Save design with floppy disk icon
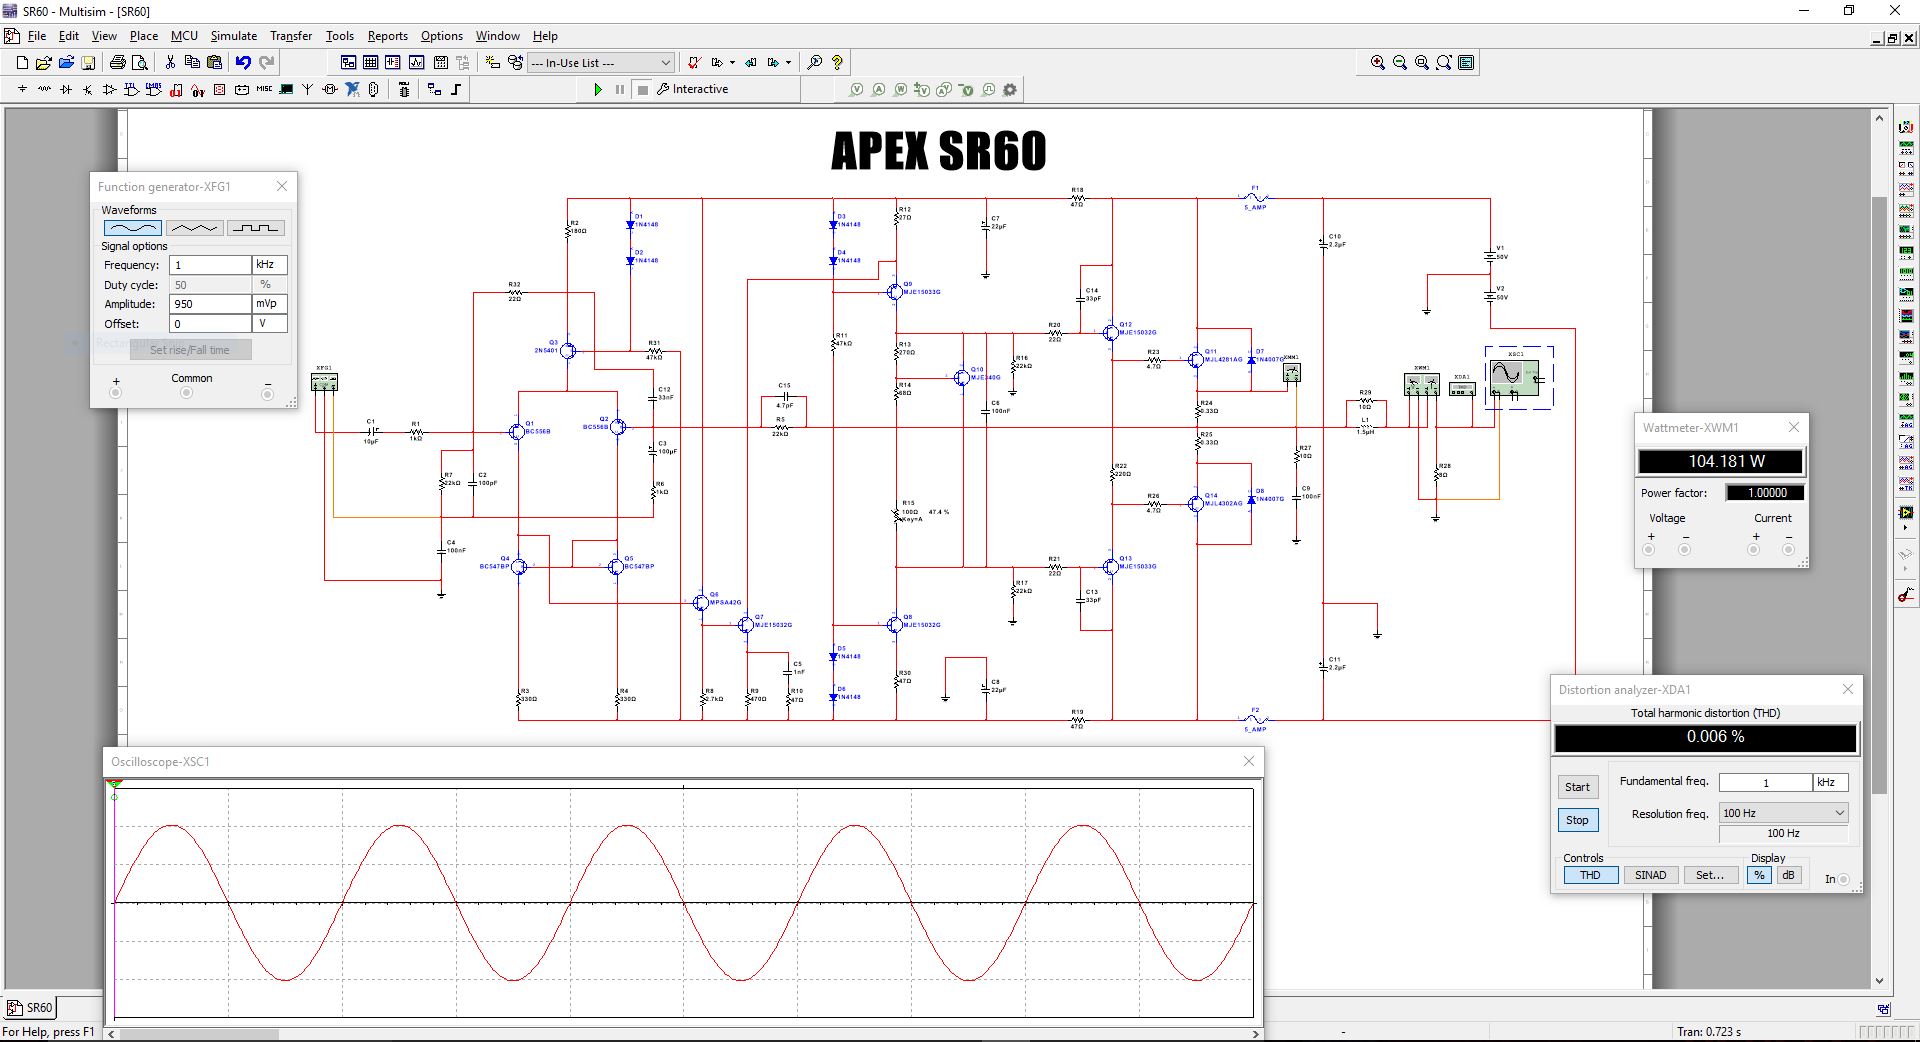This screenshot has height=1042, width=1920. 88,62
